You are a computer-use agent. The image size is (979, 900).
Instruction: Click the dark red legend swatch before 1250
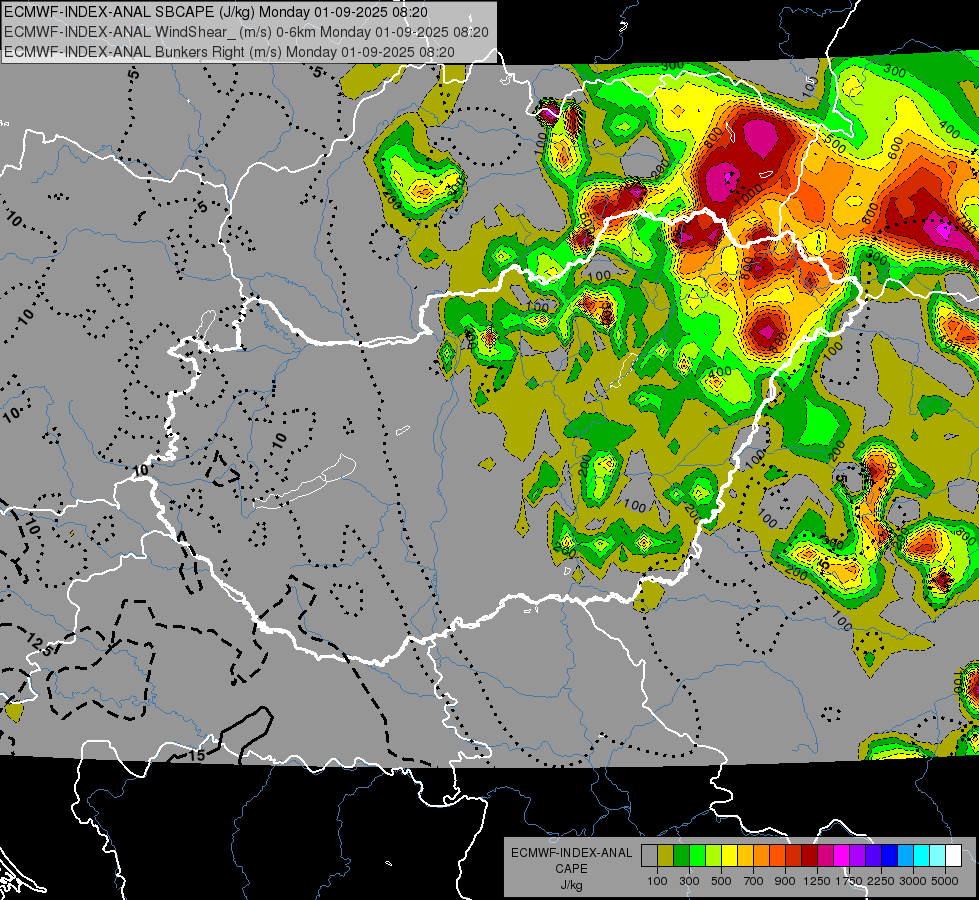(809, 856)
